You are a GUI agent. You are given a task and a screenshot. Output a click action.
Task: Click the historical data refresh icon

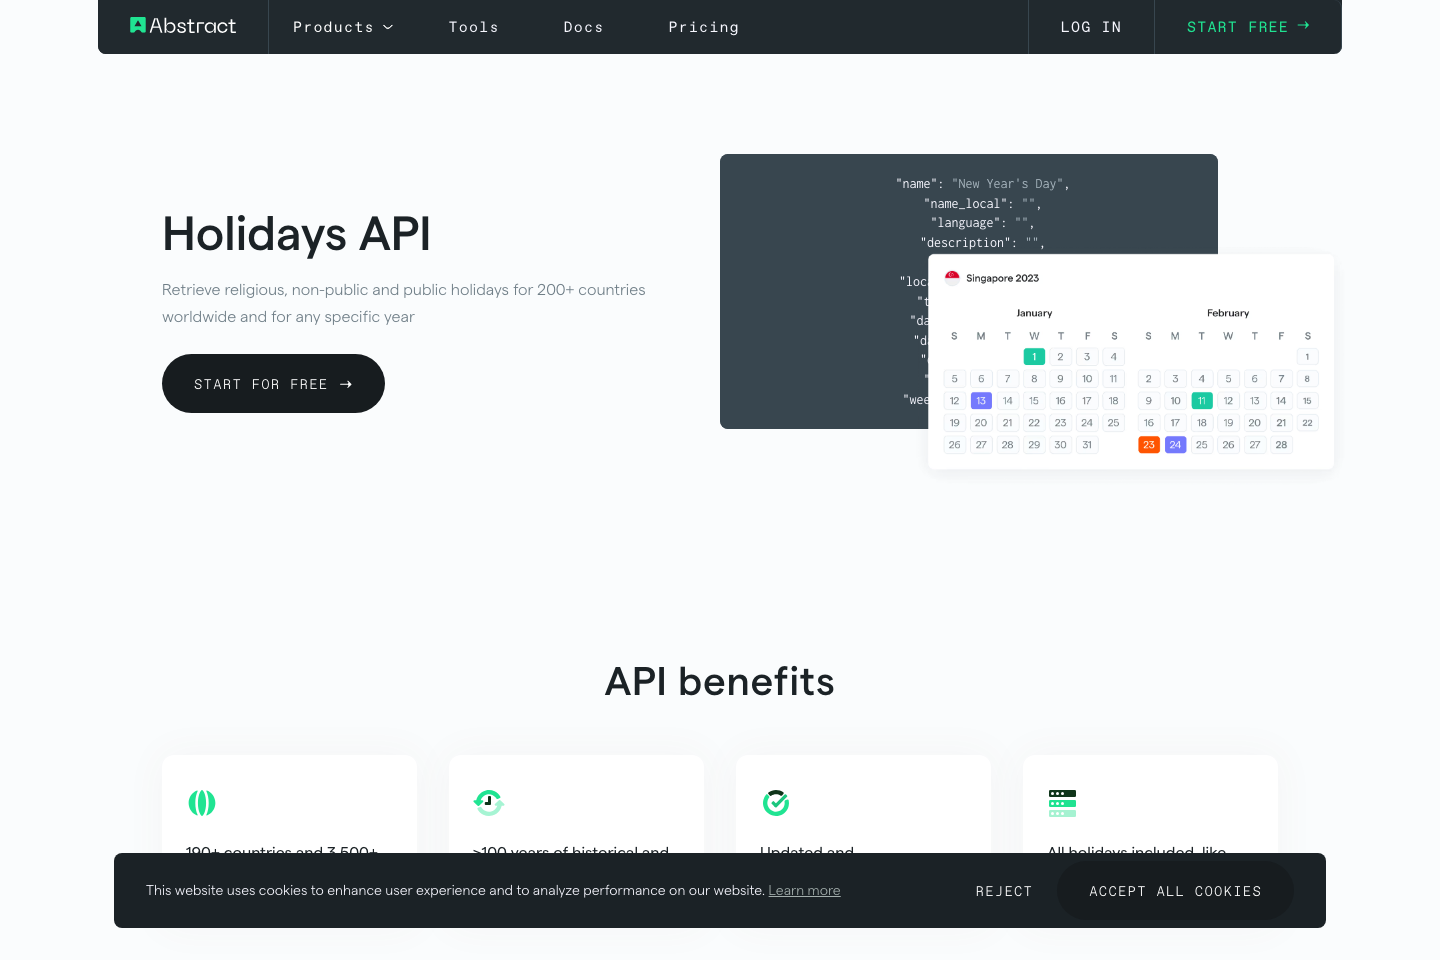click(489, 802)
